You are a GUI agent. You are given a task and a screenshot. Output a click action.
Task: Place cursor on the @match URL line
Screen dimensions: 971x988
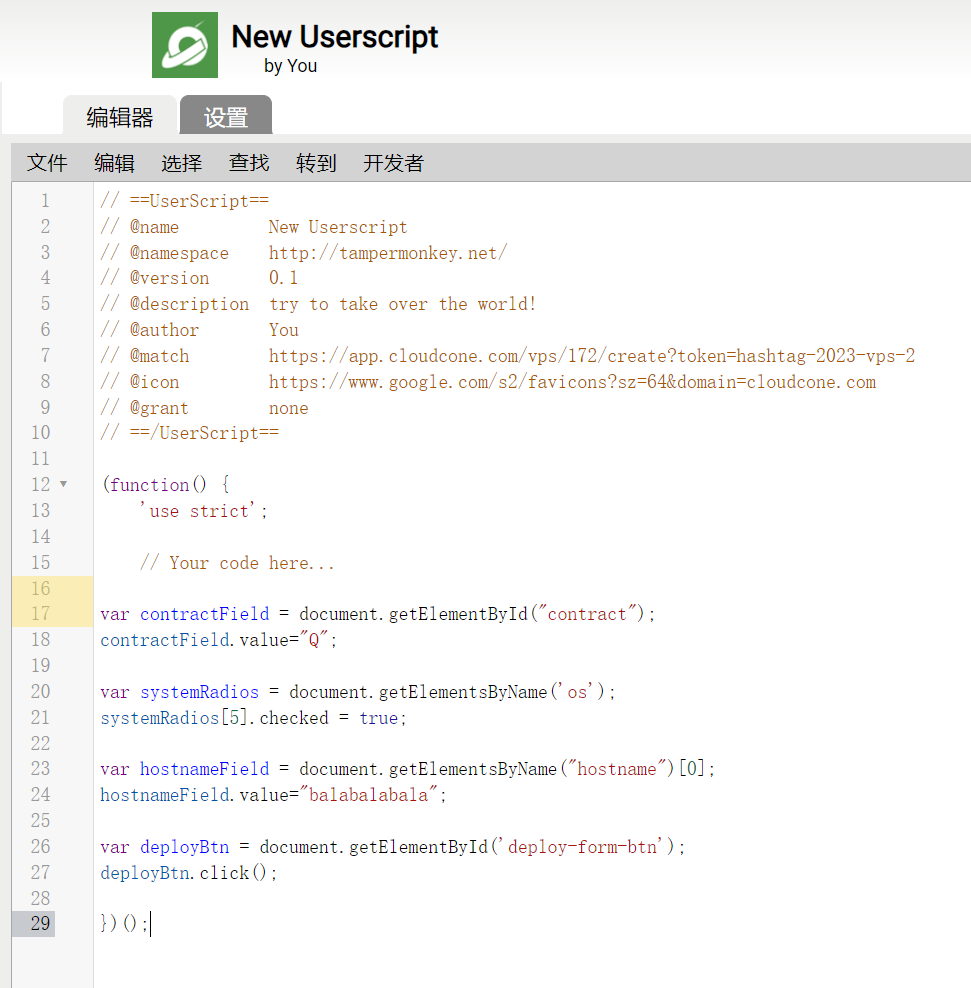pyautogui.click(x=591, y=356)
